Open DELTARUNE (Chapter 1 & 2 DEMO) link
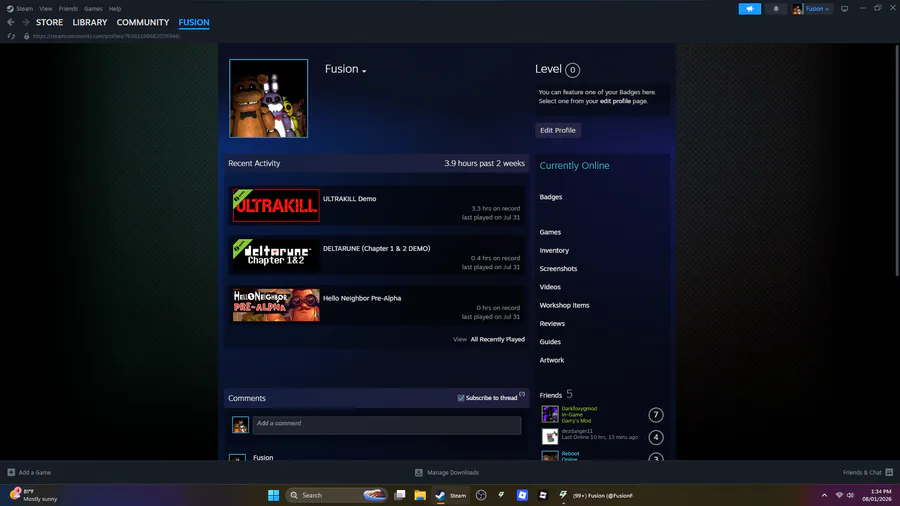Image resolution: width=900 pixels, height=506 pixels. (377, 248)
